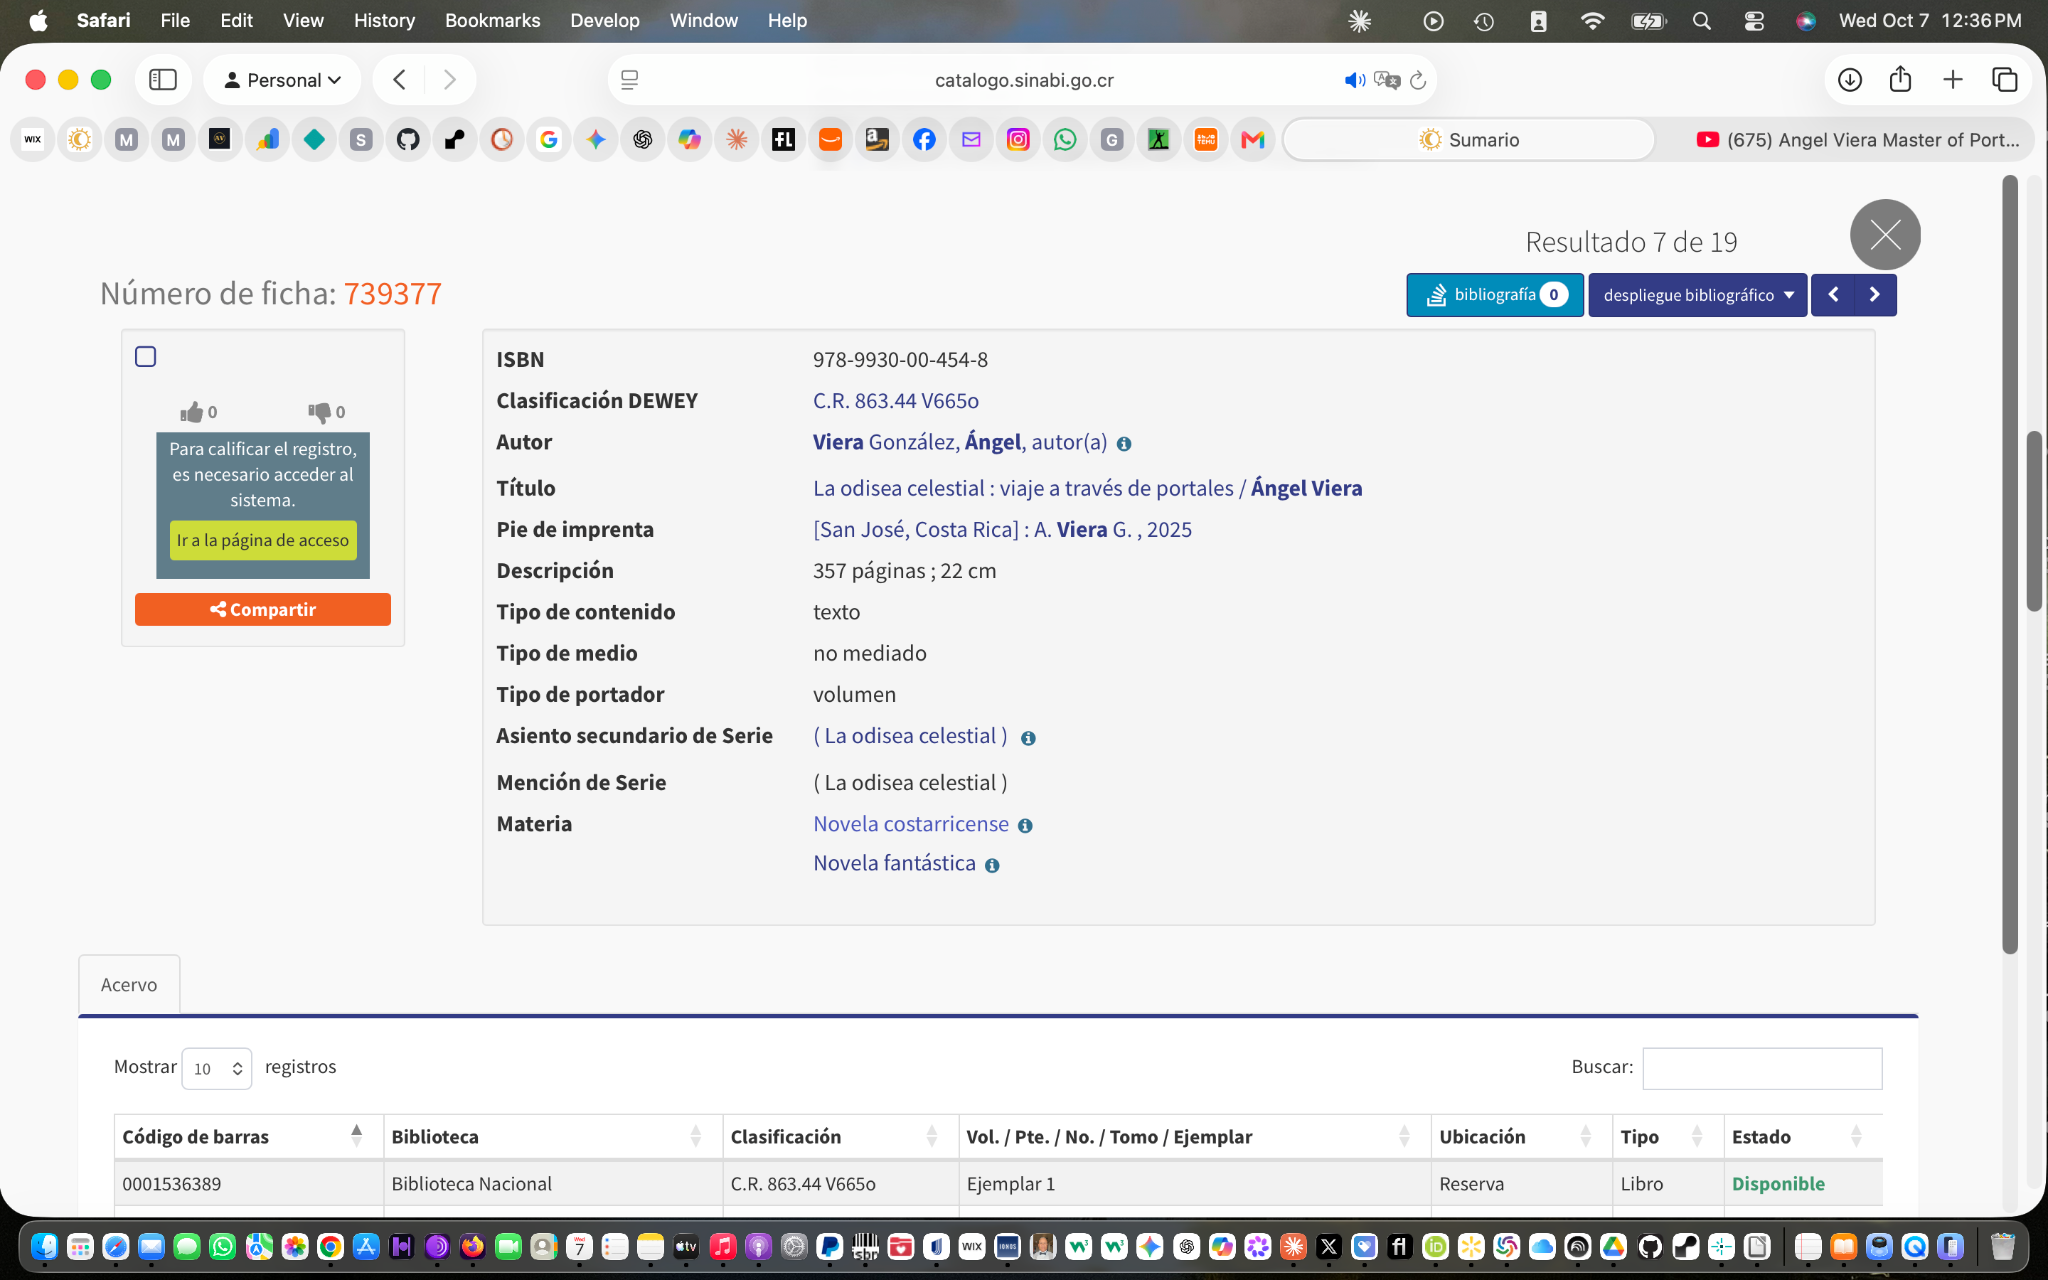Go to next result arrow
The height and width of the screenshot is (1280, 2048).
click(x=1875, y=295)
